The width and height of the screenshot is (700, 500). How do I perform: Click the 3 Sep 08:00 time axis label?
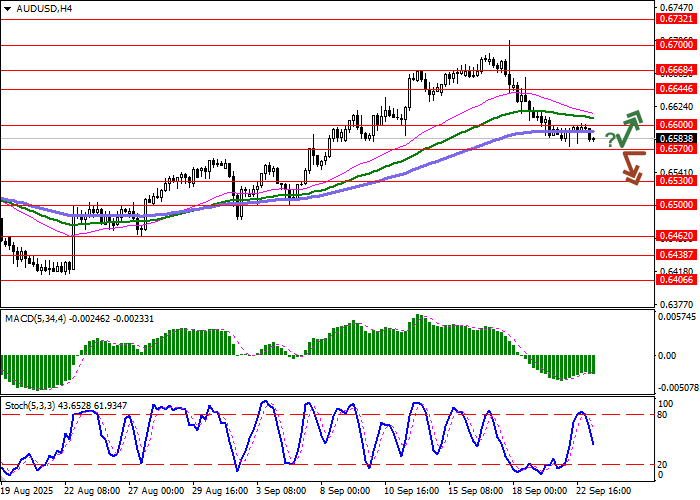282,491
